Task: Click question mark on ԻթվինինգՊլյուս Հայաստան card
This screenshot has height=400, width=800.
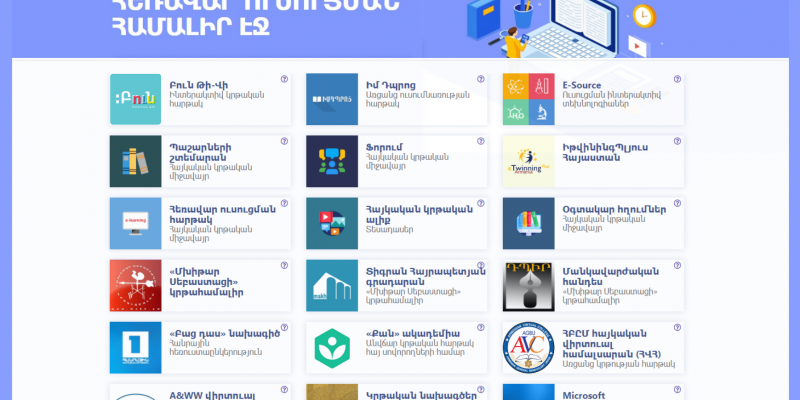Action: 678,141
